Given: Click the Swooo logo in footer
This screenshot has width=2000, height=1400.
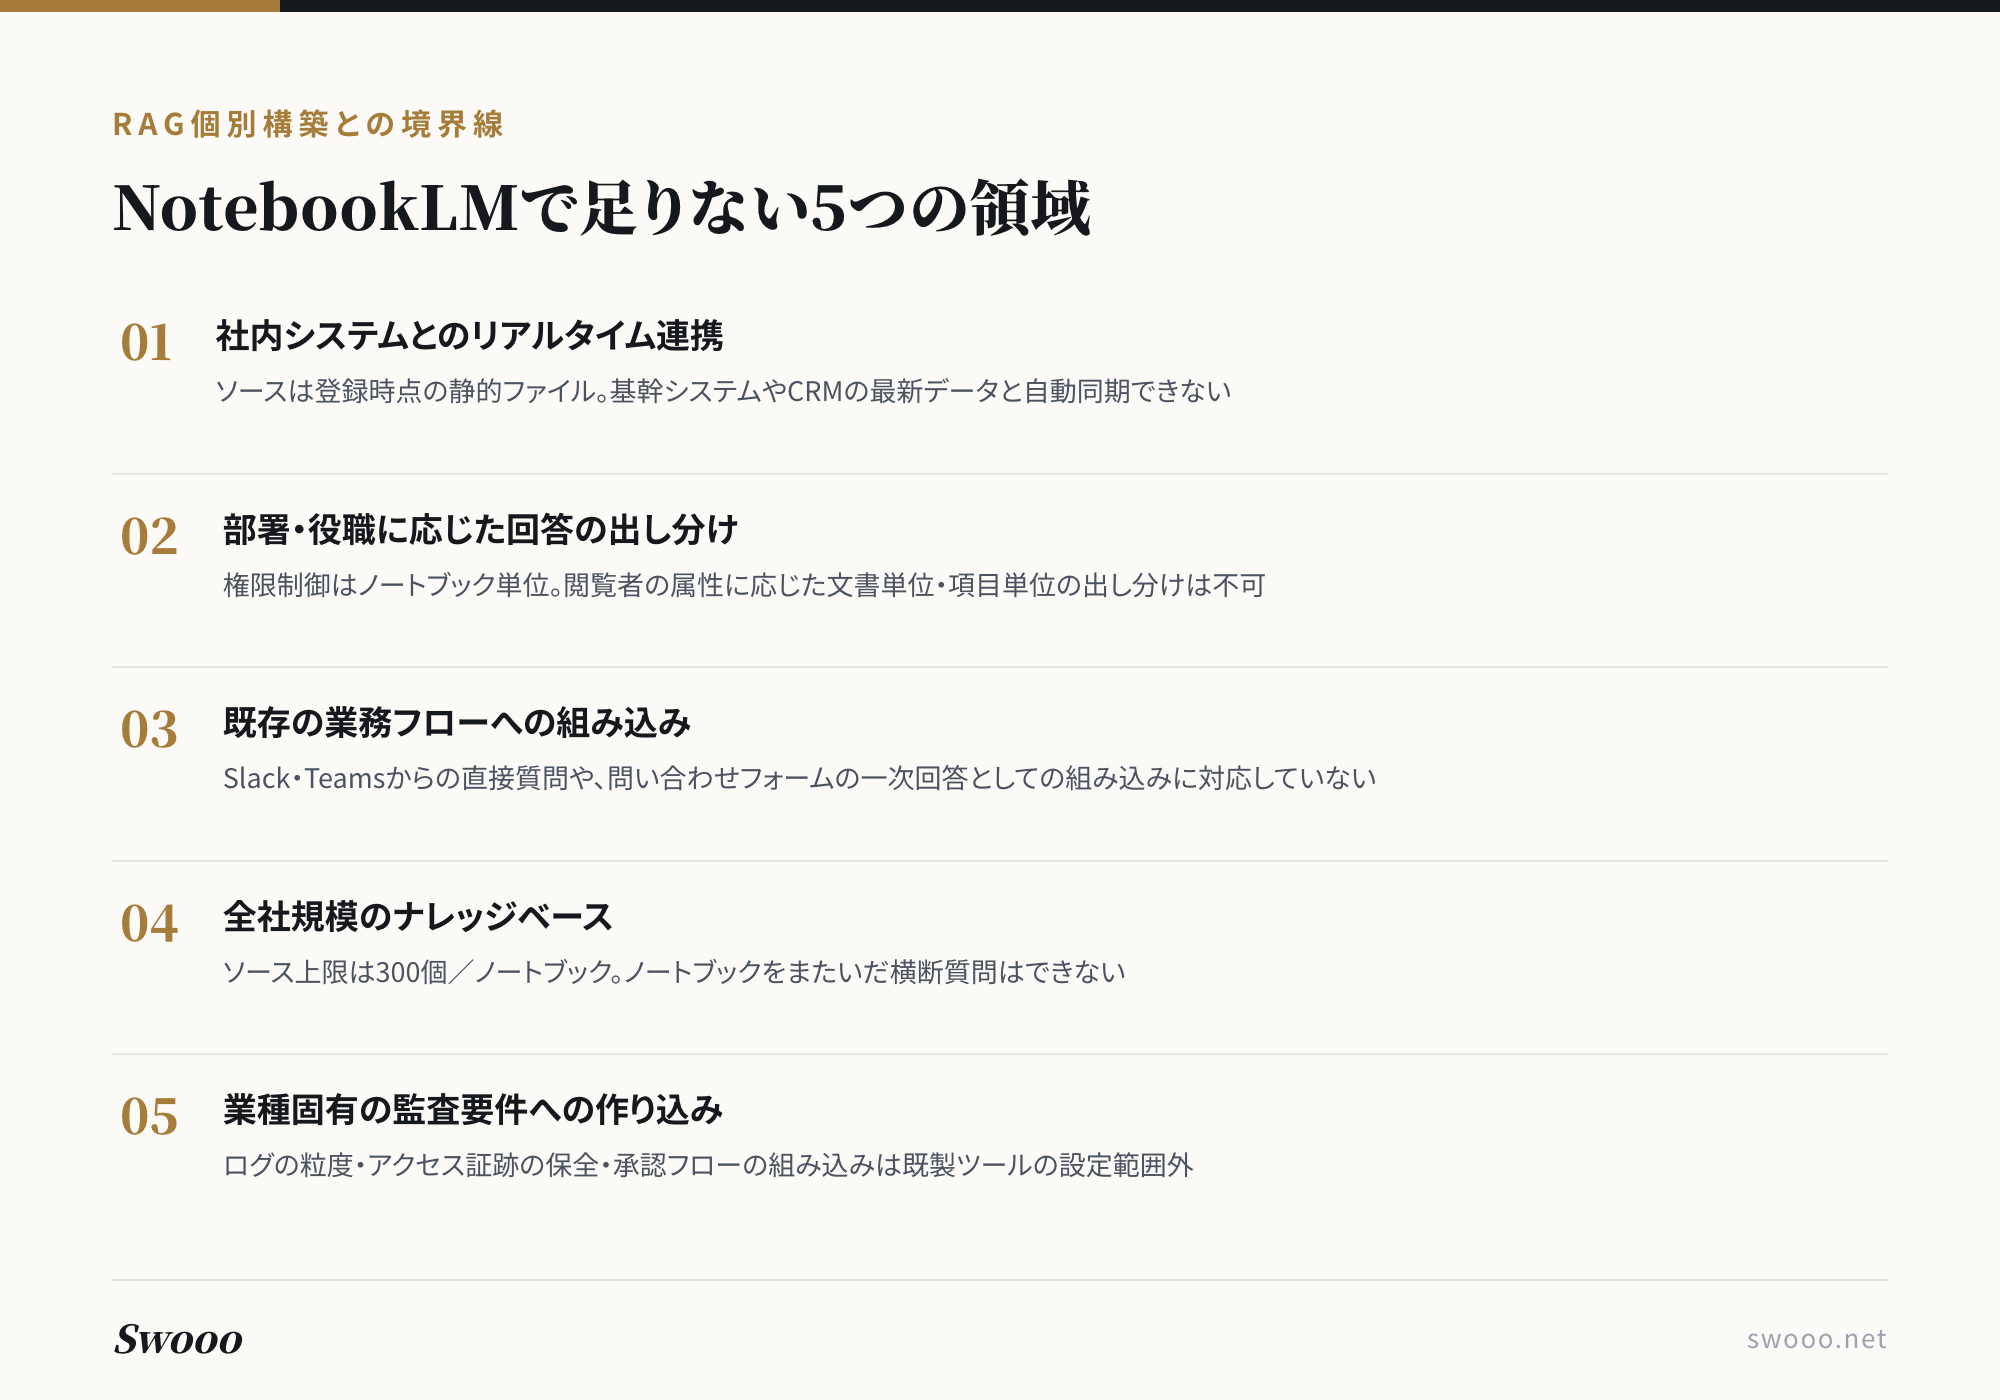Looking at the screenshot, I should coord(178,1339).
